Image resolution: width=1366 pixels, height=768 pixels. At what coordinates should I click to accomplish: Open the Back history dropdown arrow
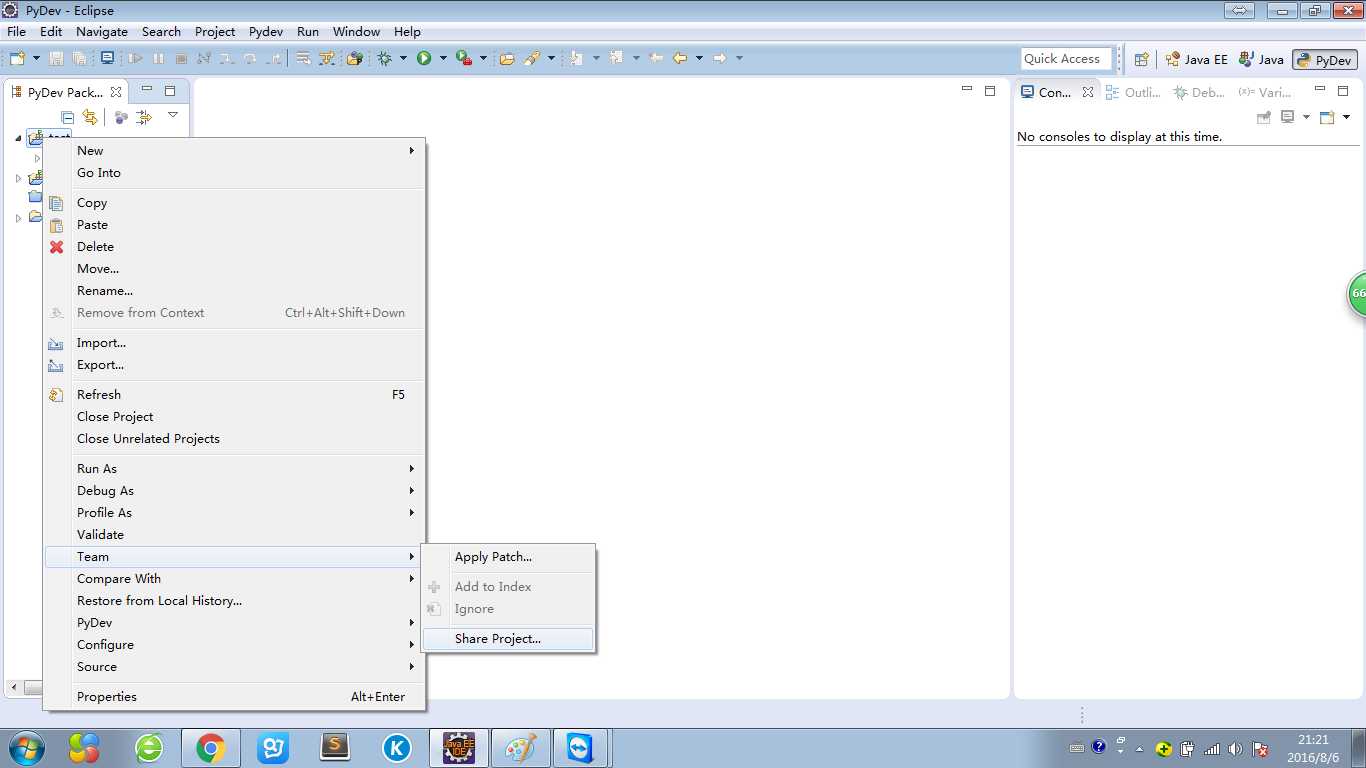(699, 59)
